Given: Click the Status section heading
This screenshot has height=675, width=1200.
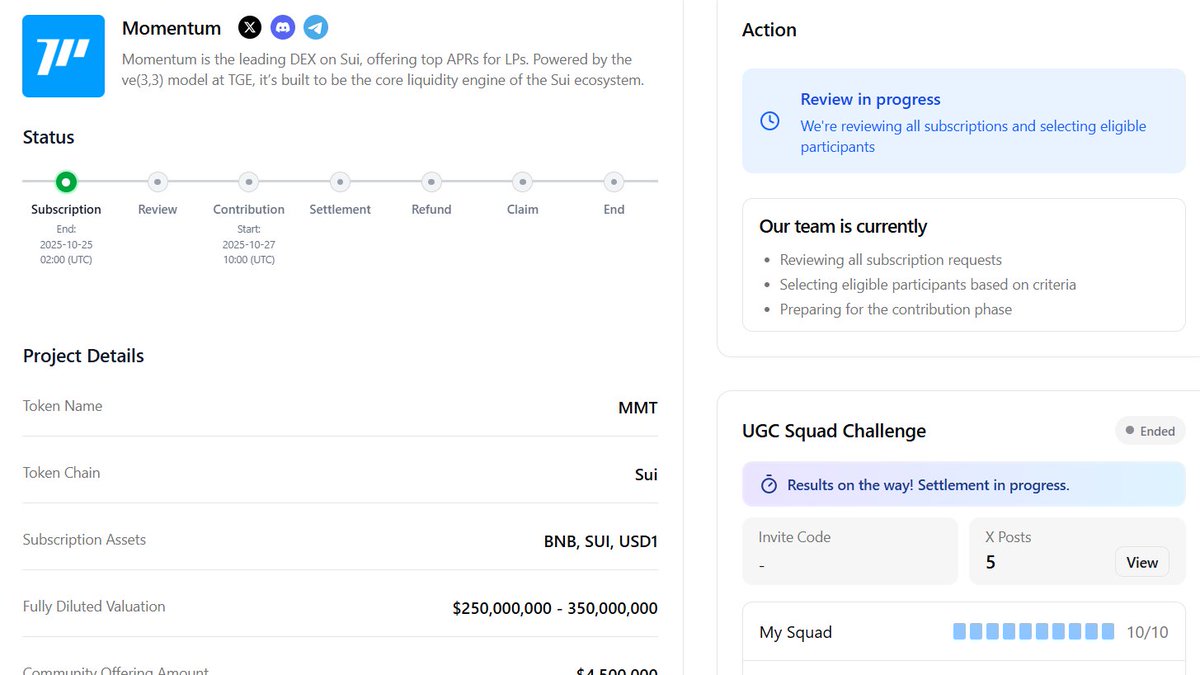Looking at the screenshot, I should pyautogui.click(x=48, y=137).
